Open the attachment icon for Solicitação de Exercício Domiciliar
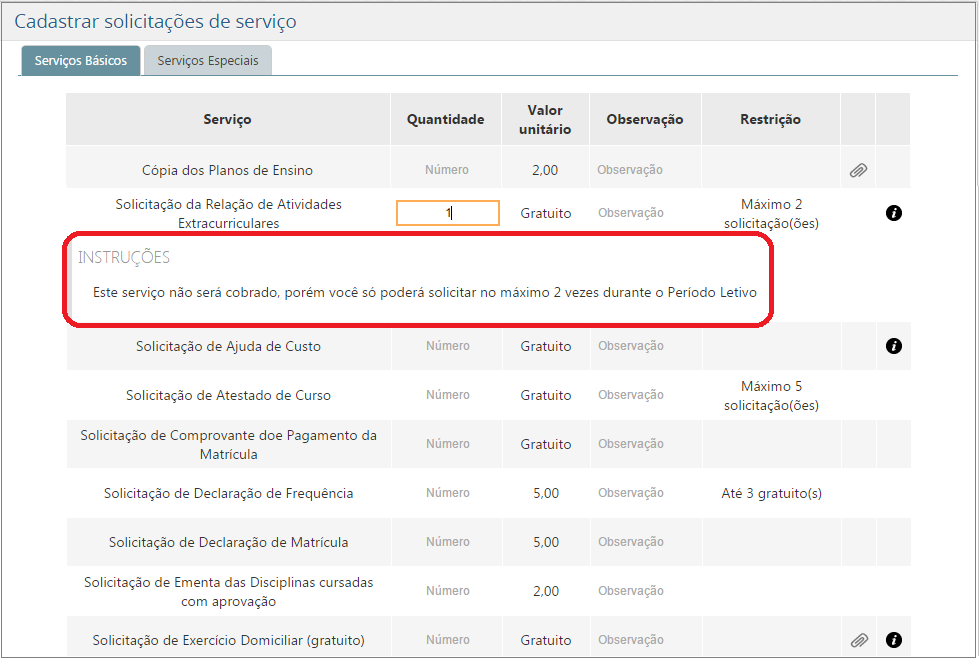This screenshot has width=979, height=659. [x=857, y=639]
